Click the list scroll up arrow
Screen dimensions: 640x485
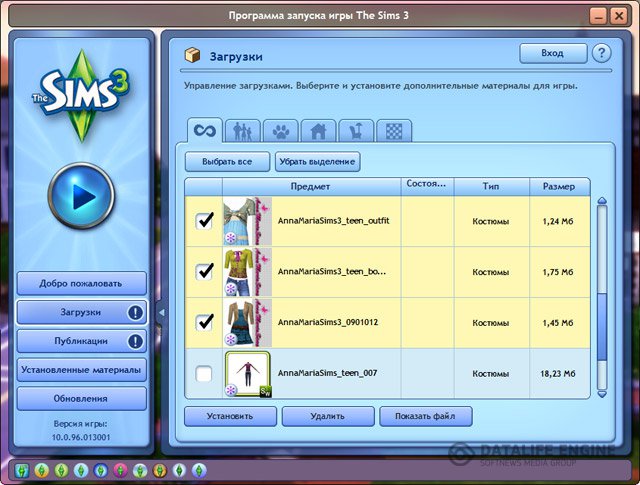coord(602,201)
